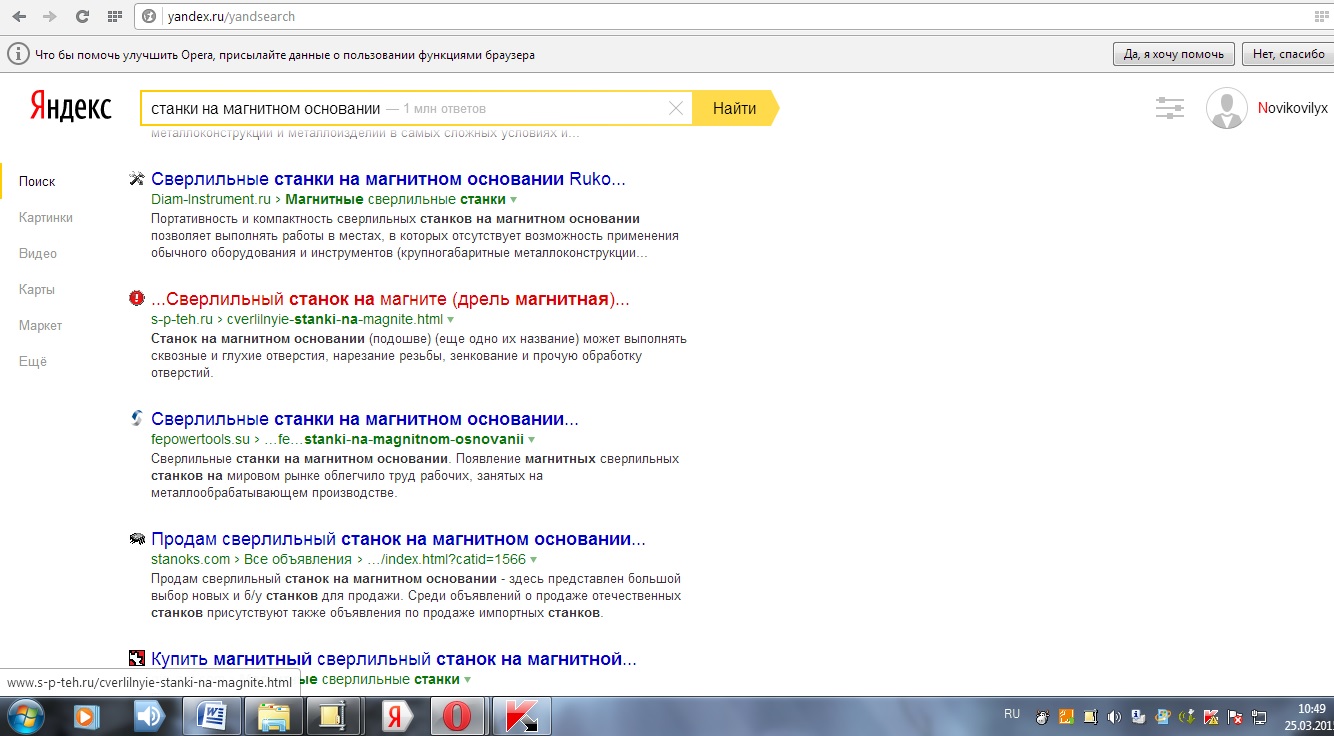Click the red warning favicon of s-p-teh.ru
This screenshot has height=736, width=1334.
[138, 298]
